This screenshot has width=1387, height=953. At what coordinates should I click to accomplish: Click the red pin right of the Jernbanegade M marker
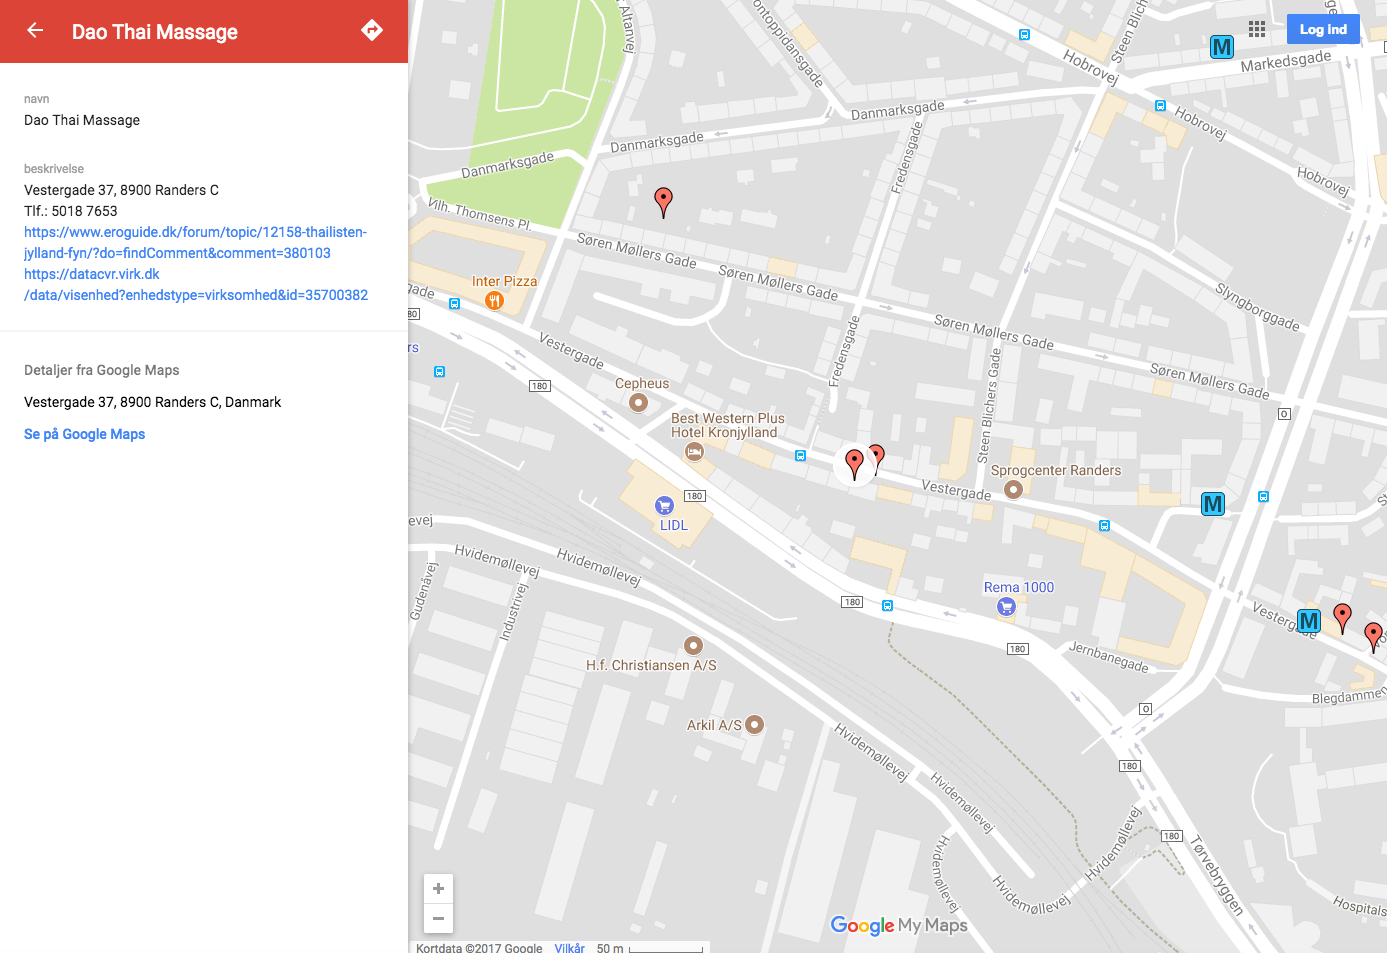tap(1343, 618)
